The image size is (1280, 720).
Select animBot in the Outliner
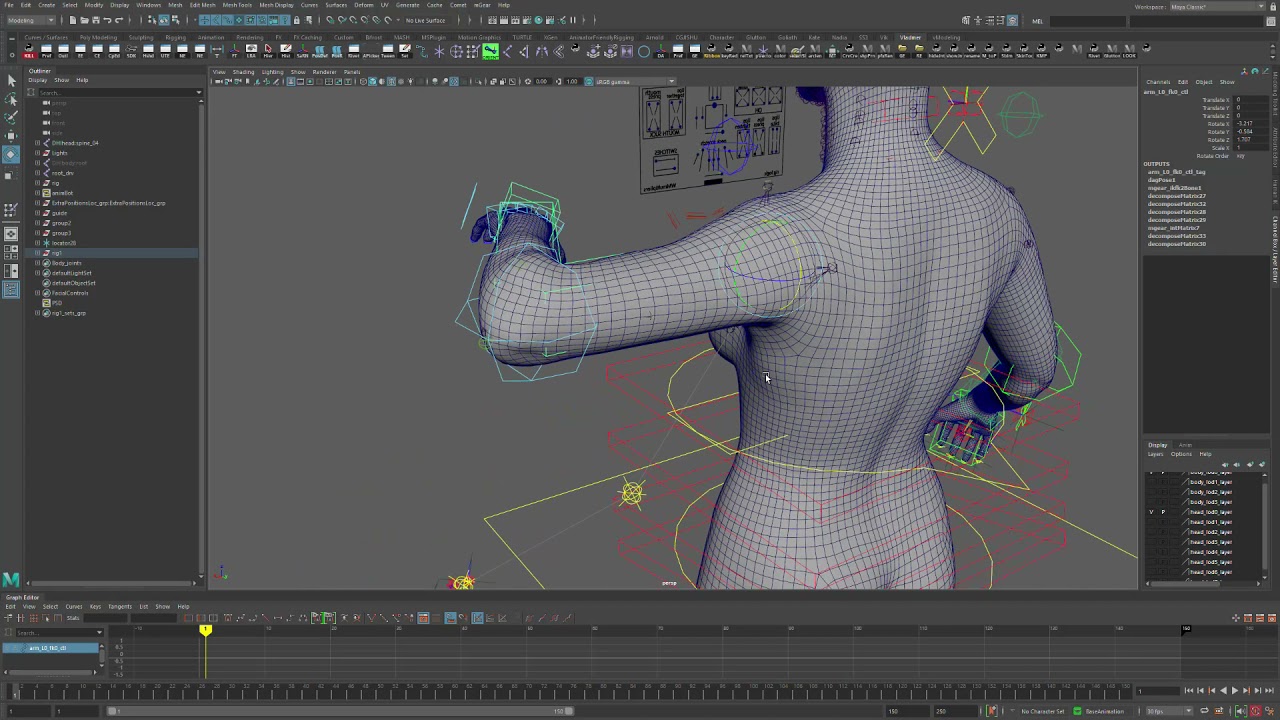coord(62,193)
